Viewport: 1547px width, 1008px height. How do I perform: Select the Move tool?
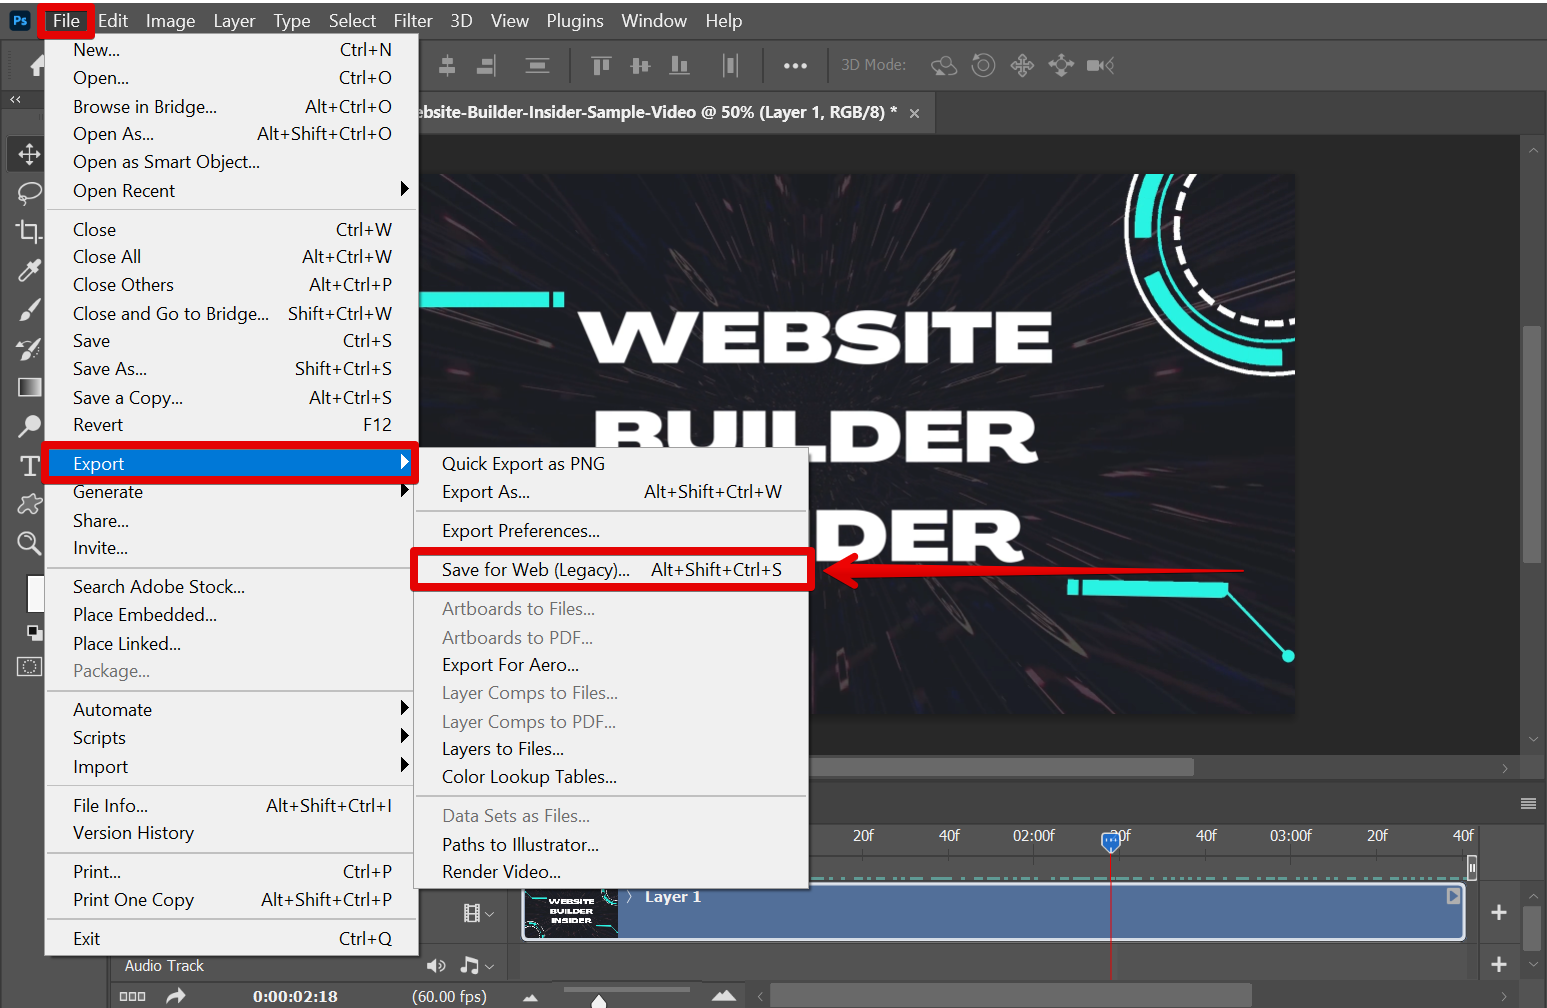coord(29,154)
